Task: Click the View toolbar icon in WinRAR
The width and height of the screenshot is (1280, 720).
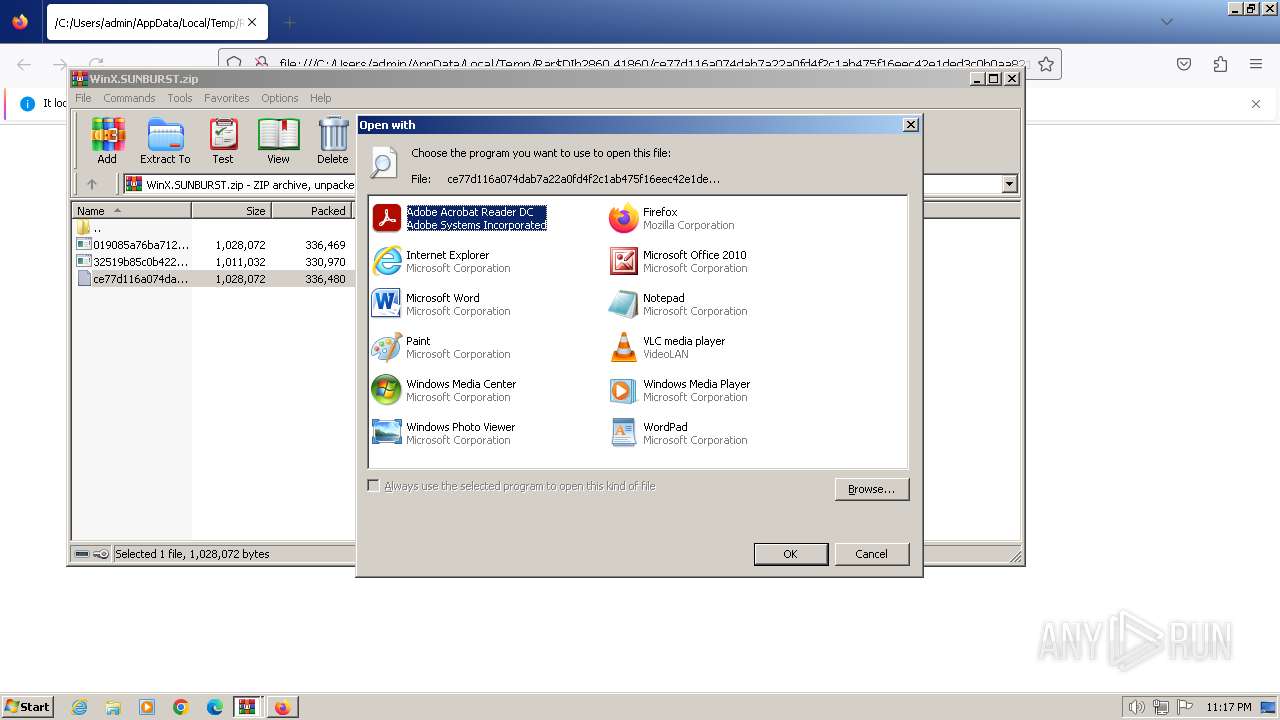Action: tap(278, 140)
